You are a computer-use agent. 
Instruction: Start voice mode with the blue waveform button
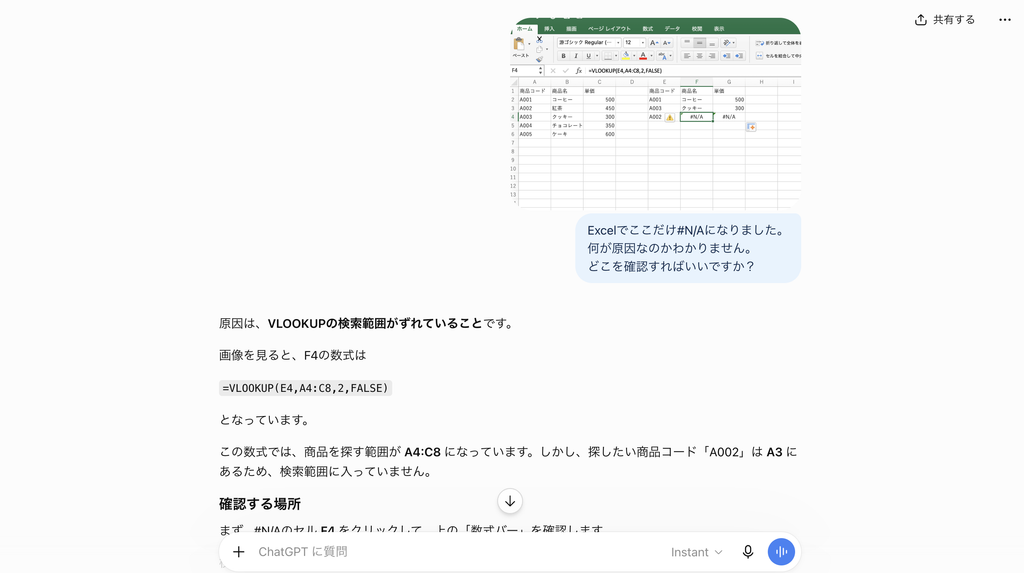tap(781, 552)
